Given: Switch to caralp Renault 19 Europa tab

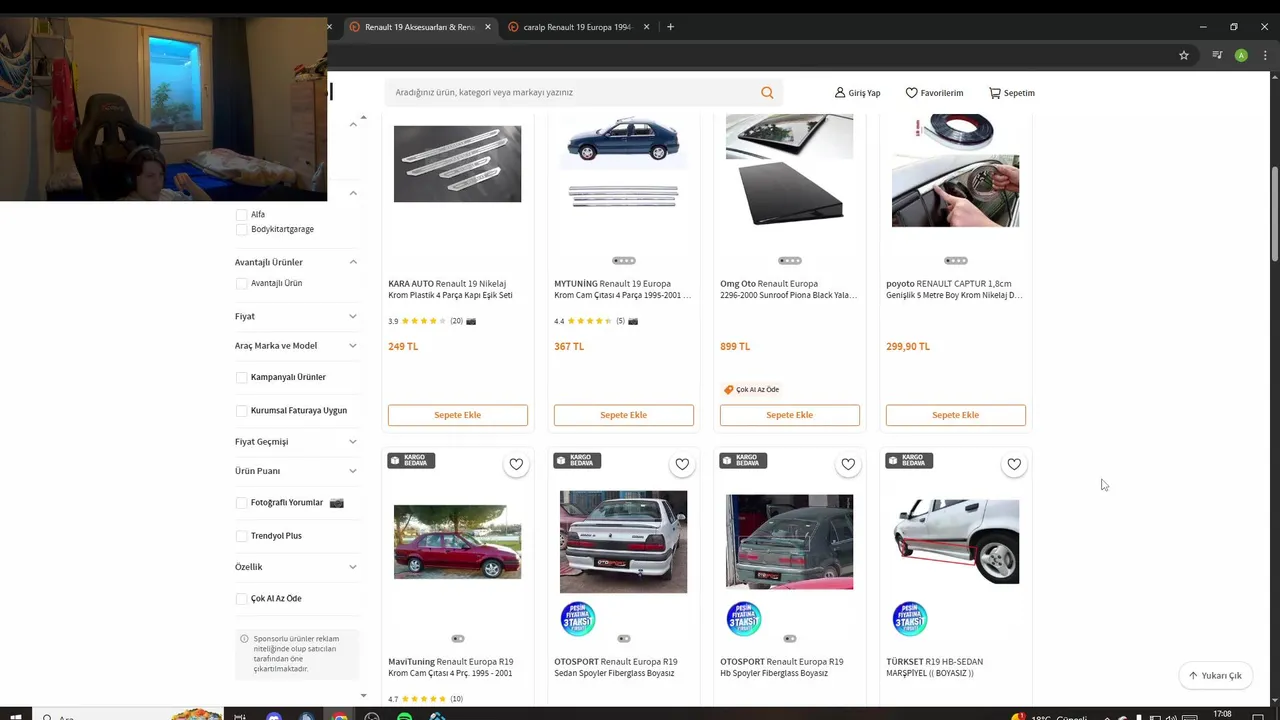Looking at the screenshot, I should tap(578, 27).
